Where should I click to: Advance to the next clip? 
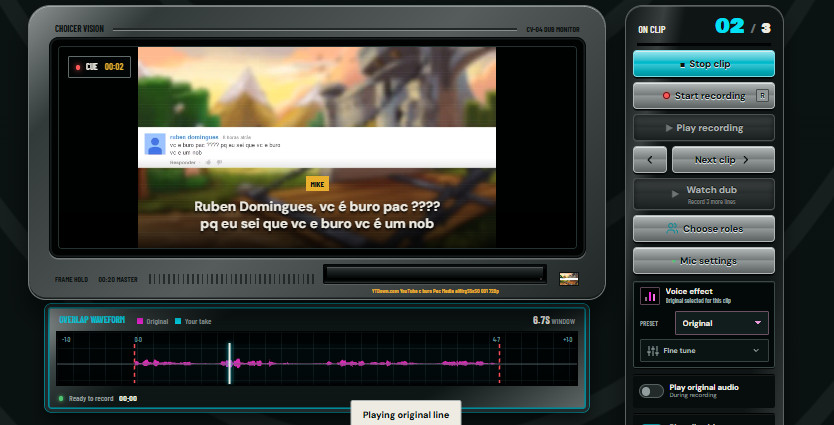click(723, 160)
